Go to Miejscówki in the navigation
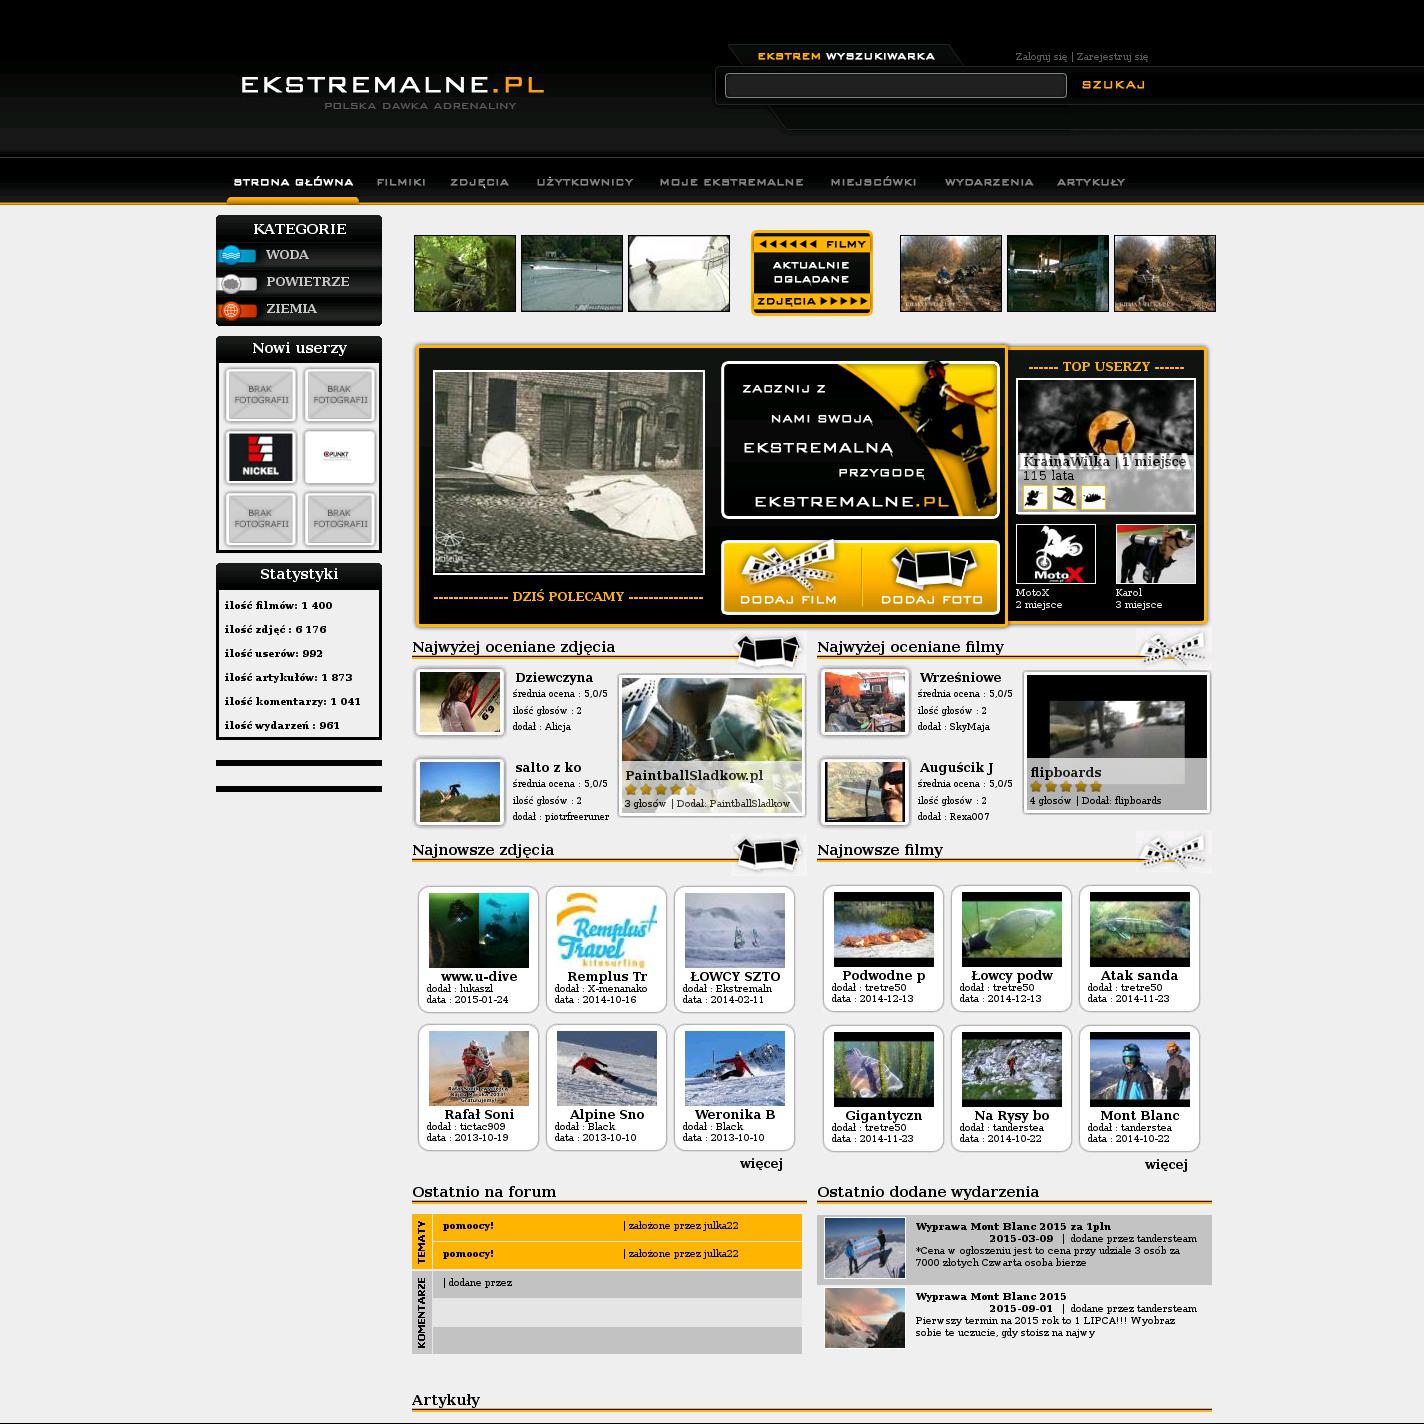 pyautogui.click(x=873, y=182)
